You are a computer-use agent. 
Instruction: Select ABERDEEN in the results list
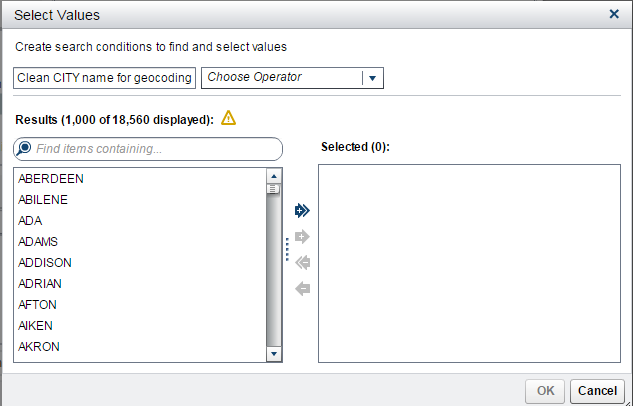(51, 179)
